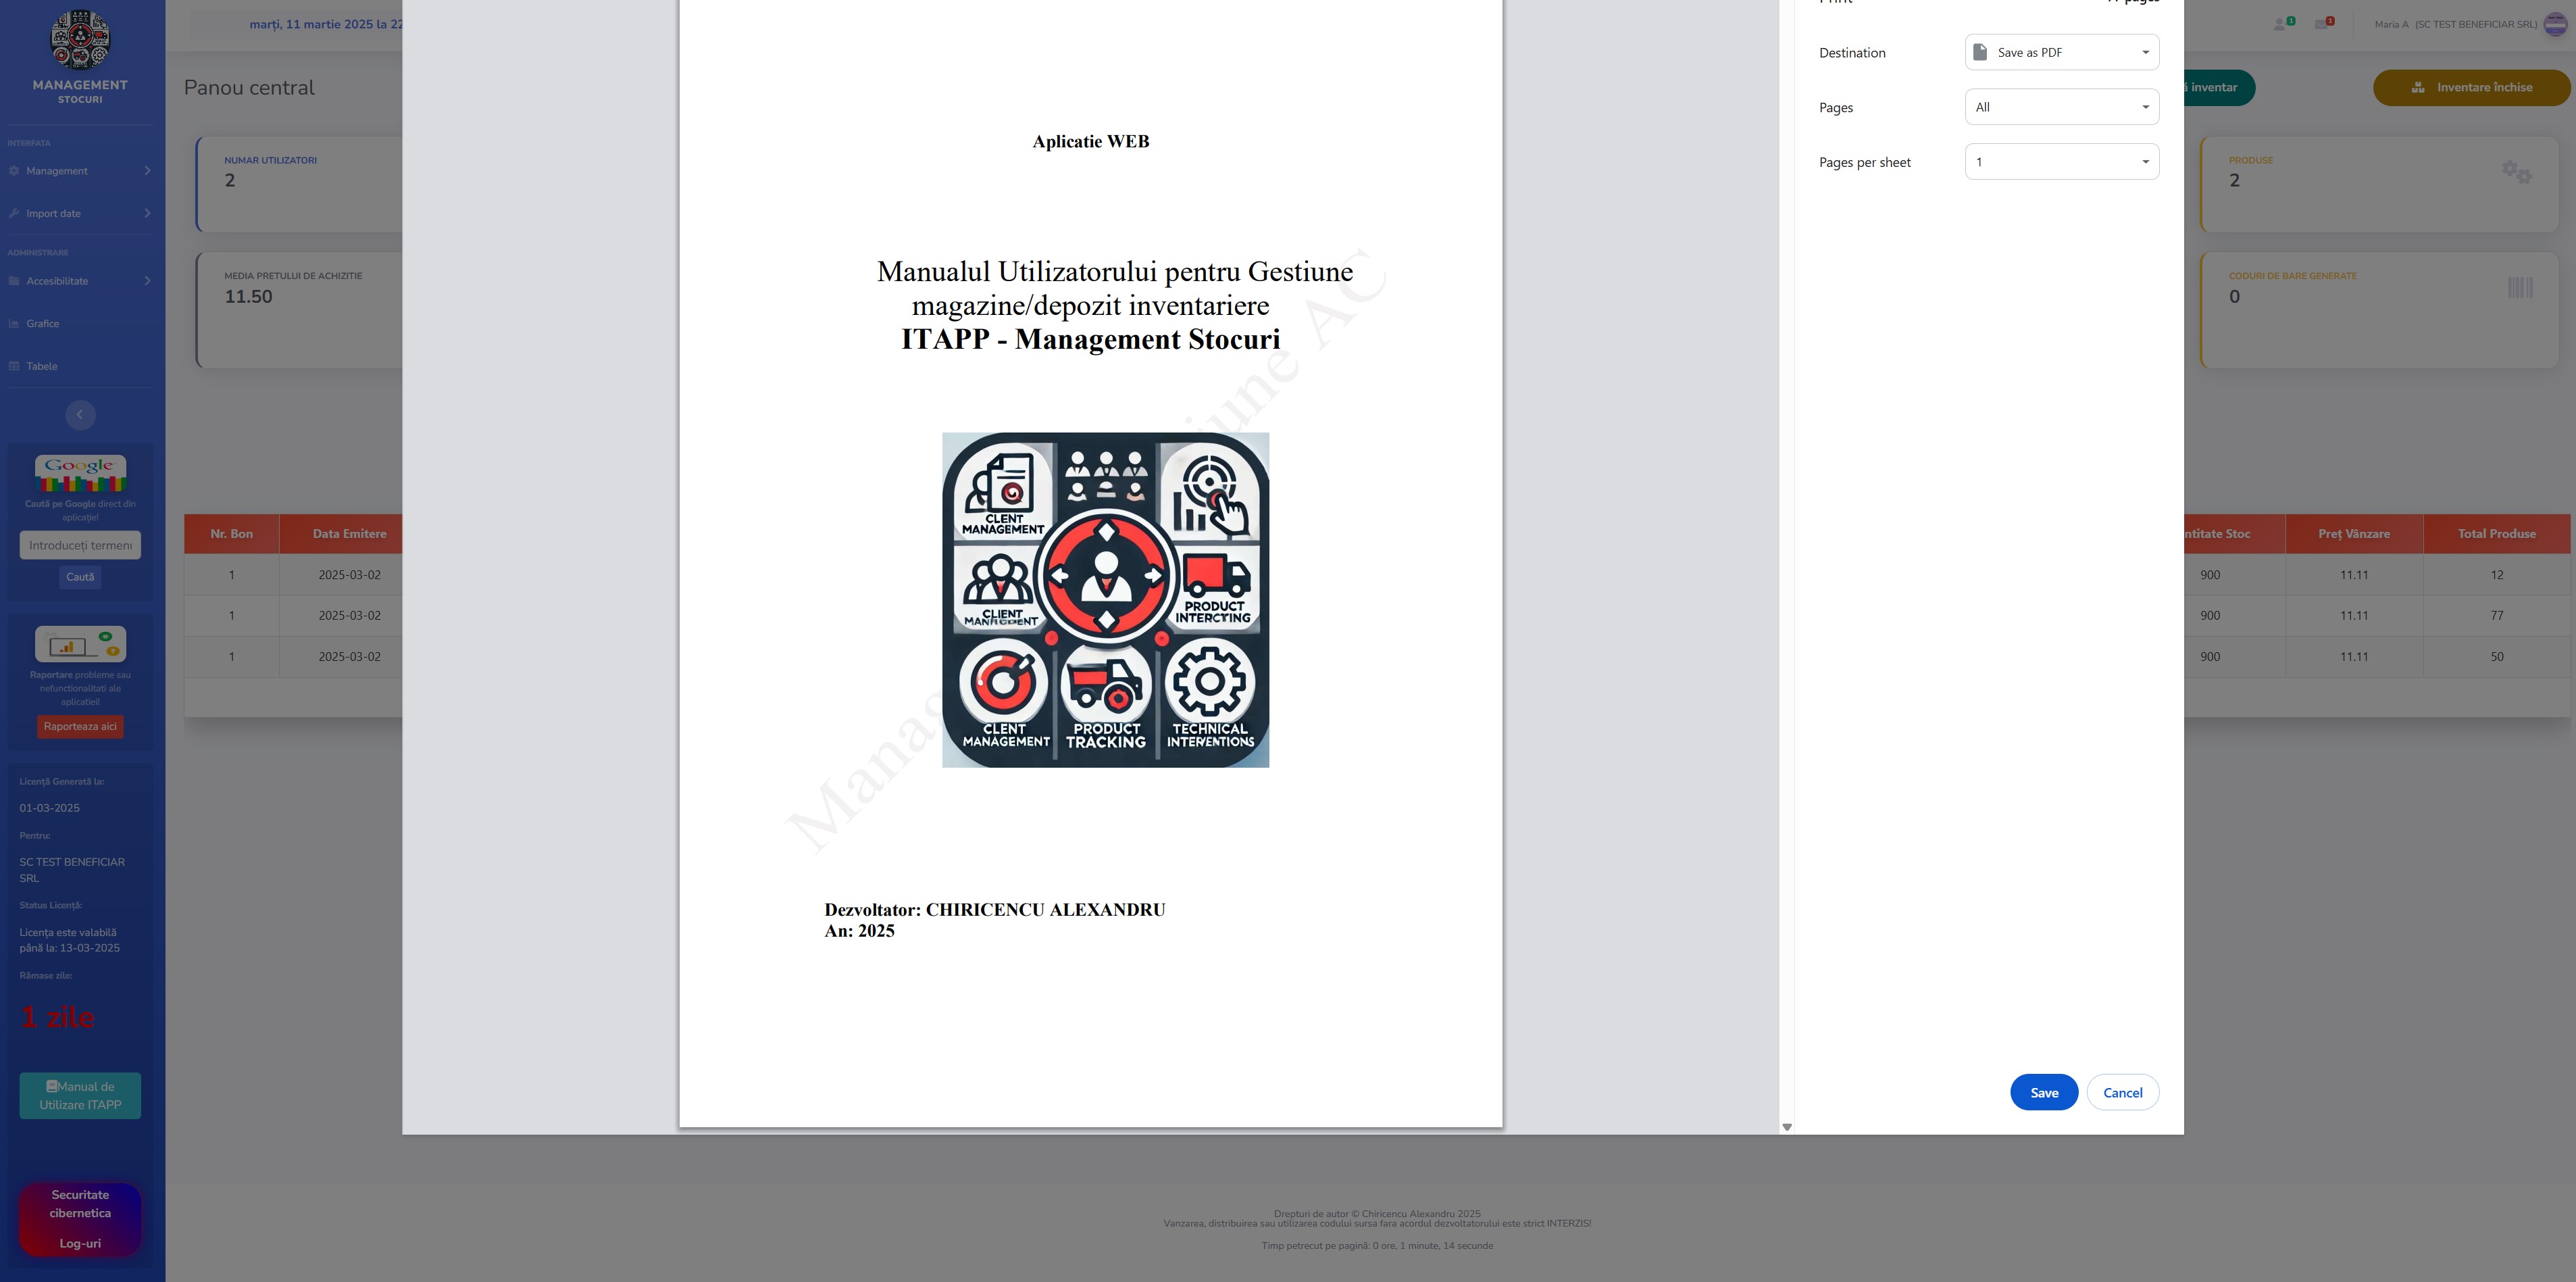
Task: Cancel the print dialog
Action: pyautogui.click(x=2122, y=1092)
